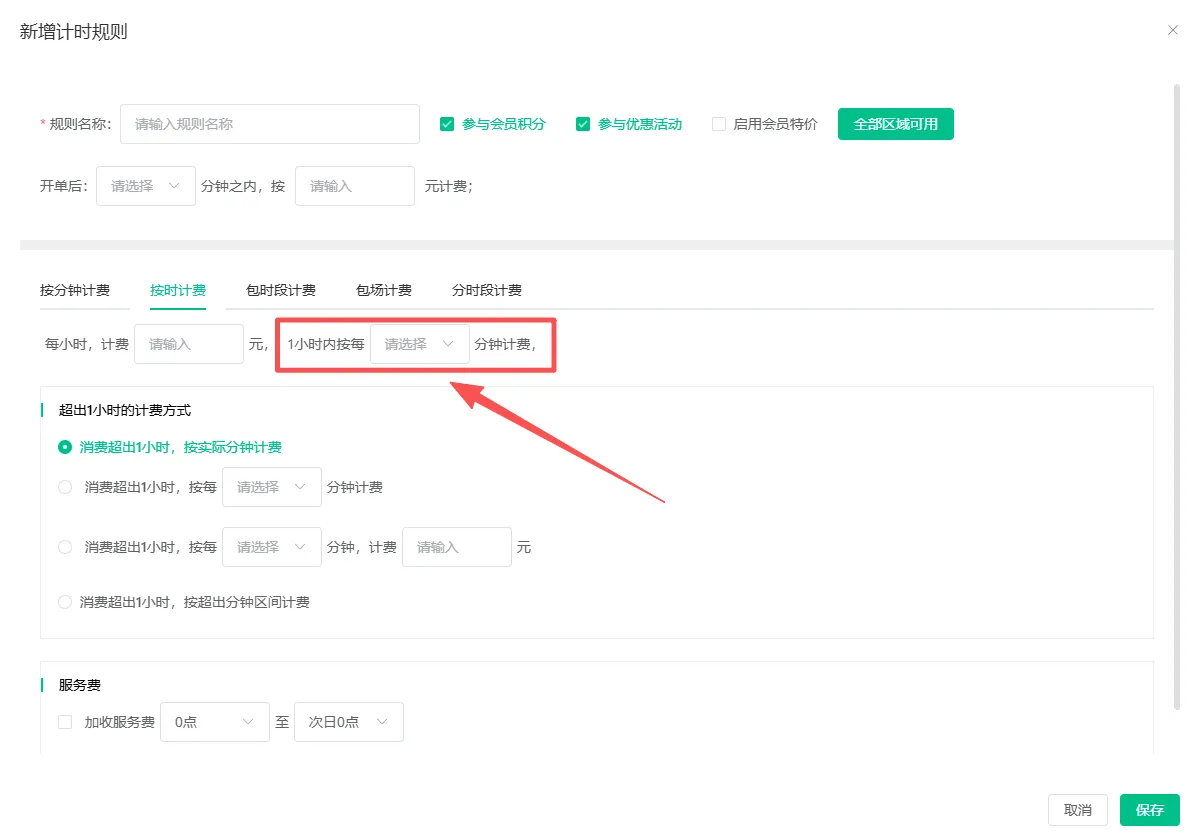Choose the 按超出分钟区间计费 radio option
The height and width of the screenshot is (840, 1195).
point(65,603)
